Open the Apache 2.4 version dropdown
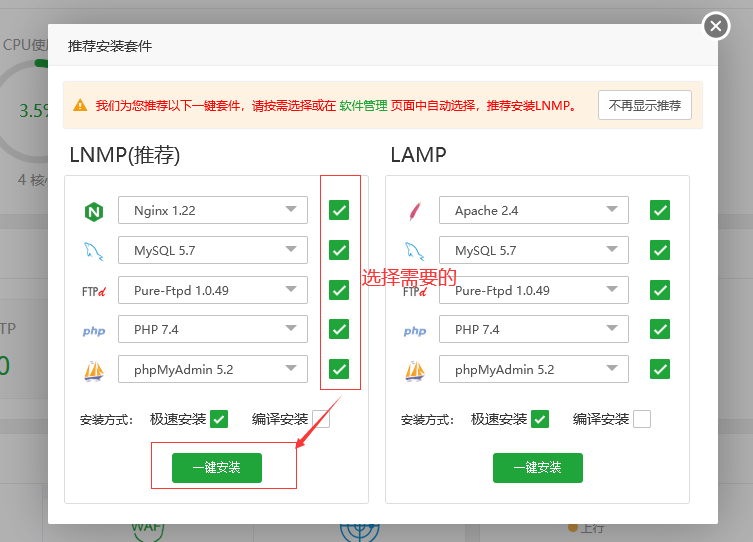This screenshot has height=542, width=753. (x=534, y=210)
